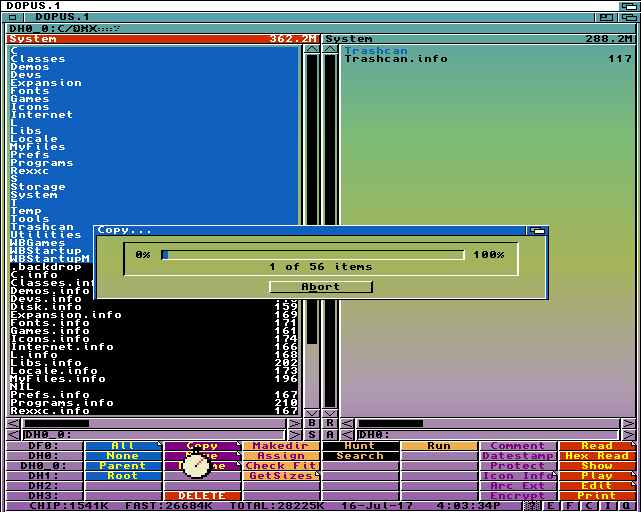Open Icon Info for selected file
641x512 pixels.
[x=518, y=476]
